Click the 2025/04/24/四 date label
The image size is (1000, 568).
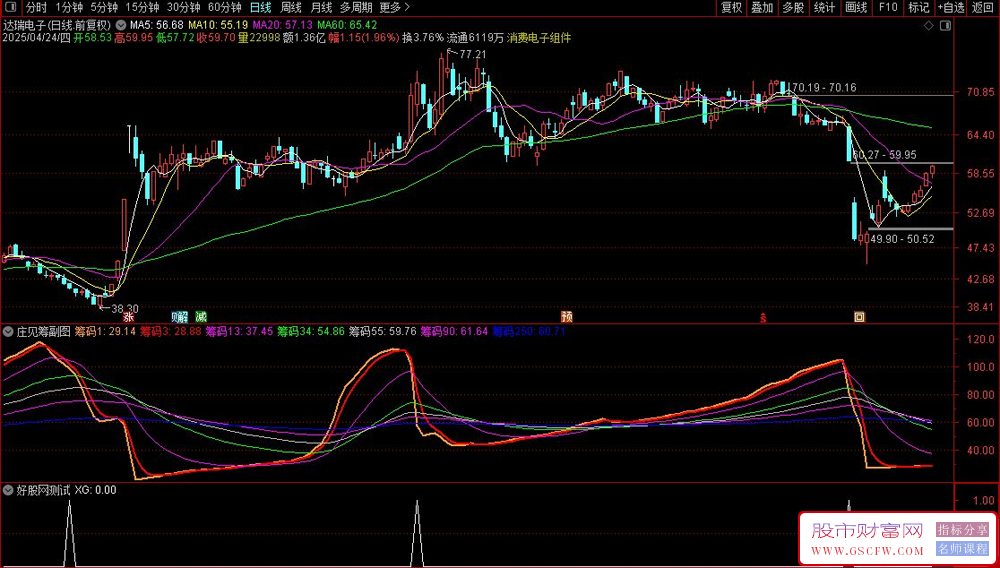click(36, 38)
